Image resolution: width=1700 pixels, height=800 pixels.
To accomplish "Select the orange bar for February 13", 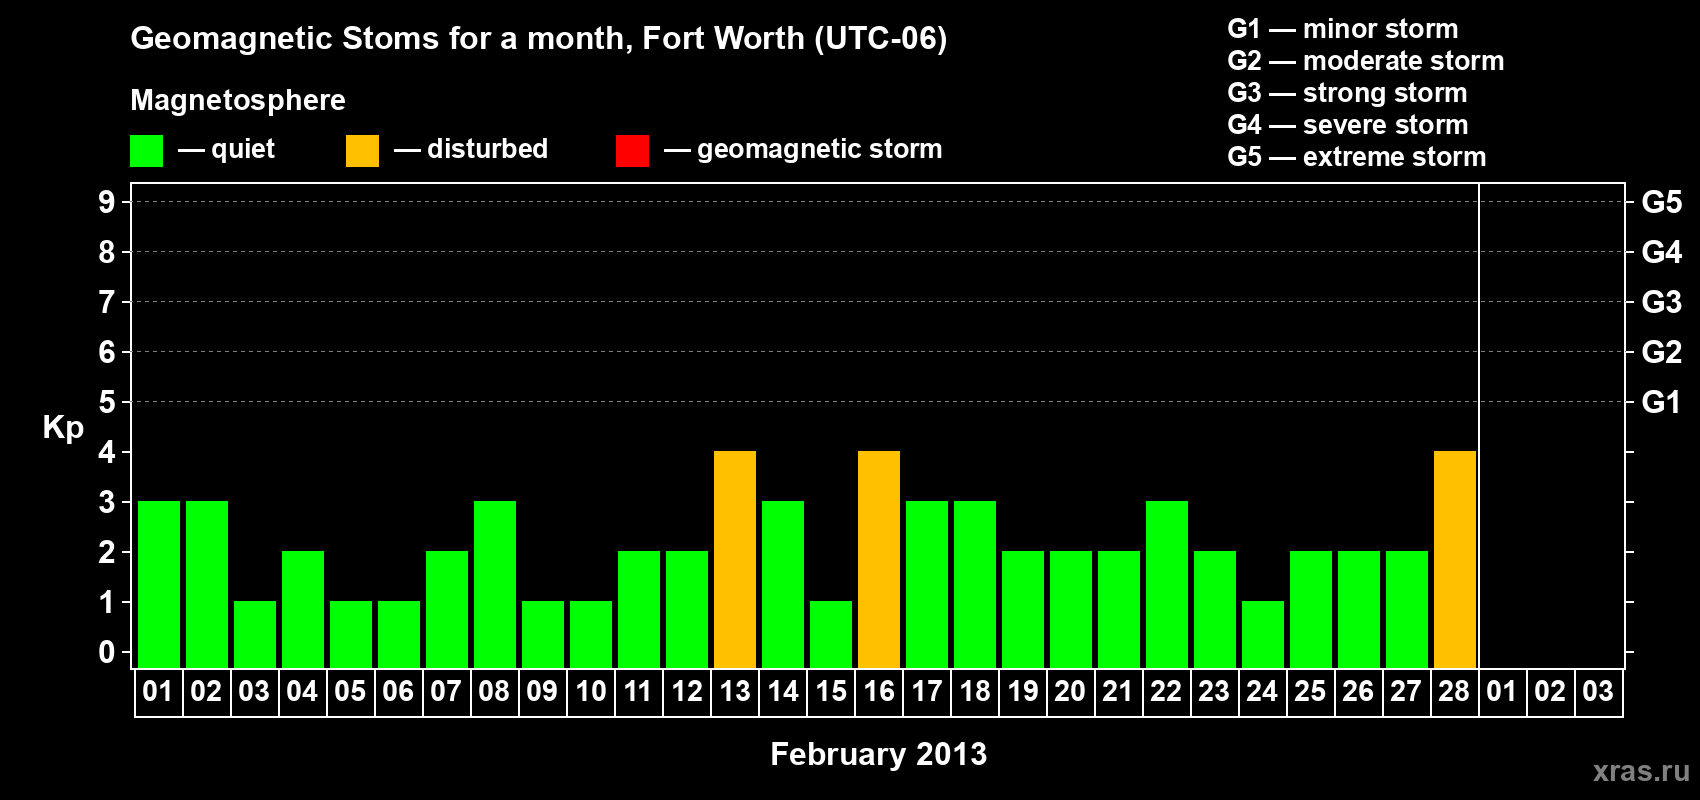I will pos(735,559).
